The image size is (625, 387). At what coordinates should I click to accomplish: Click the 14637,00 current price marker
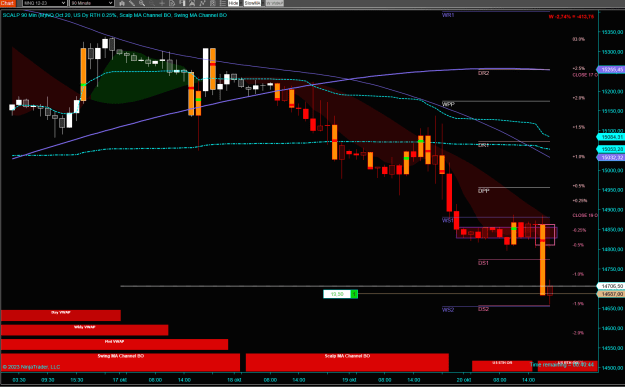click(612, 294)
